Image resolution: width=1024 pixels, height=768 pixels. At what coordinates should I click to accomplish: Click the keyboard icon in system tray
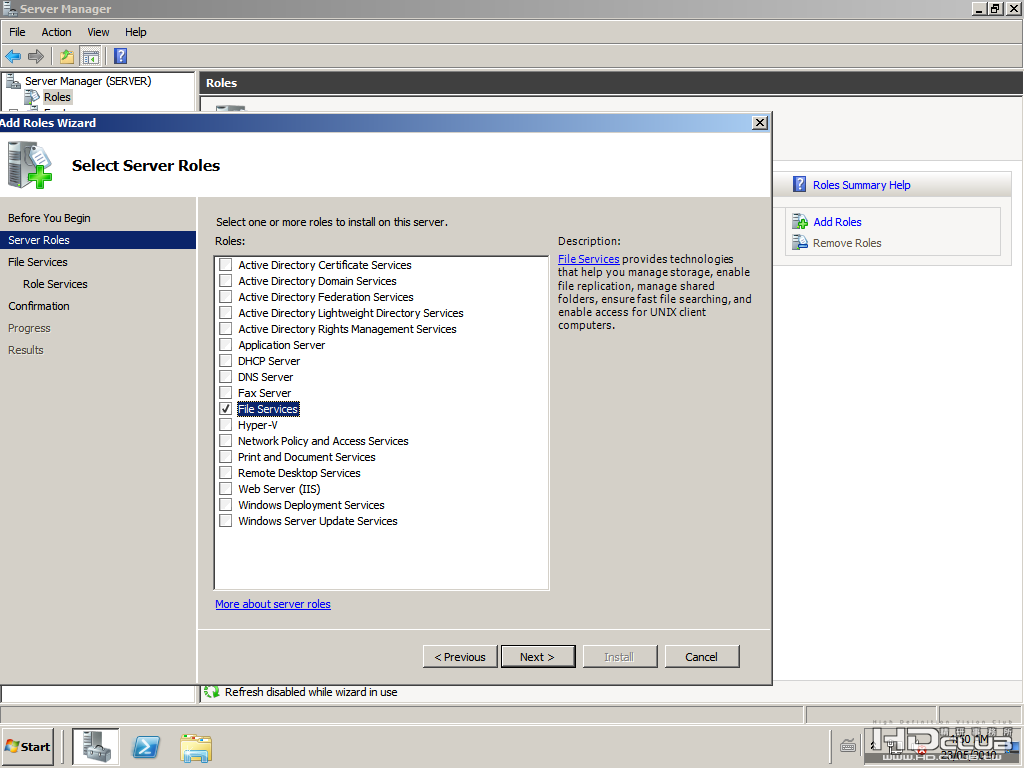click(848, 745)
